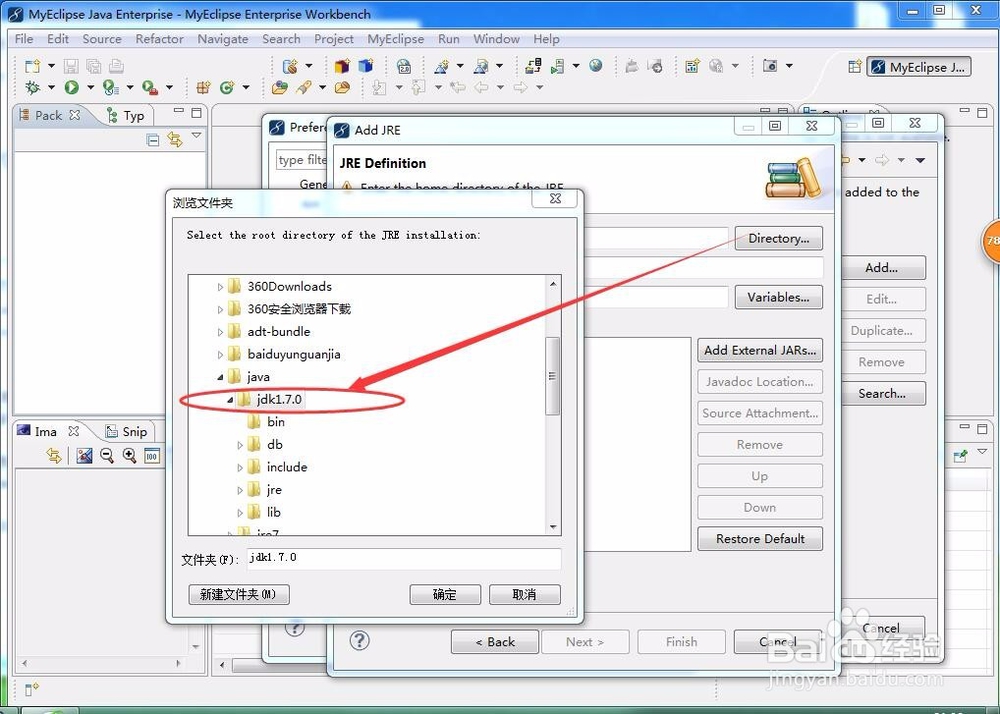Click Link with Editor arrows in Package Explorer
Screen dimensions: 1000x714
pos(175,139)
